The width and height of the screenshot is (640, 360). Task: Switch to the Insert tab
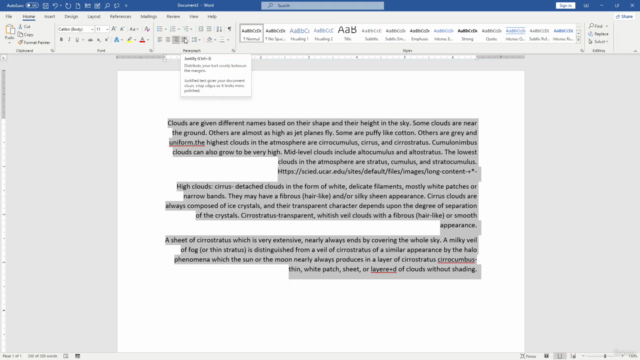click(49, 16)
